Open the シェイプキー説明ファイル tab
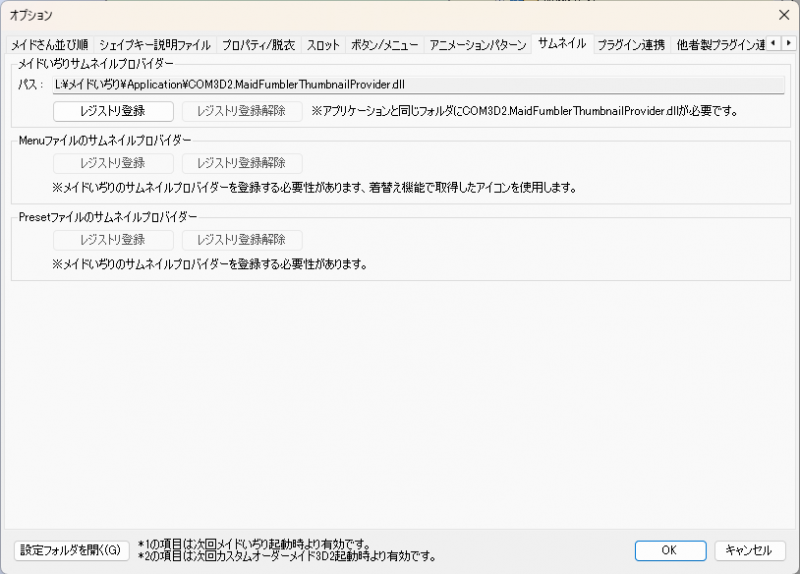 [155, 45]
